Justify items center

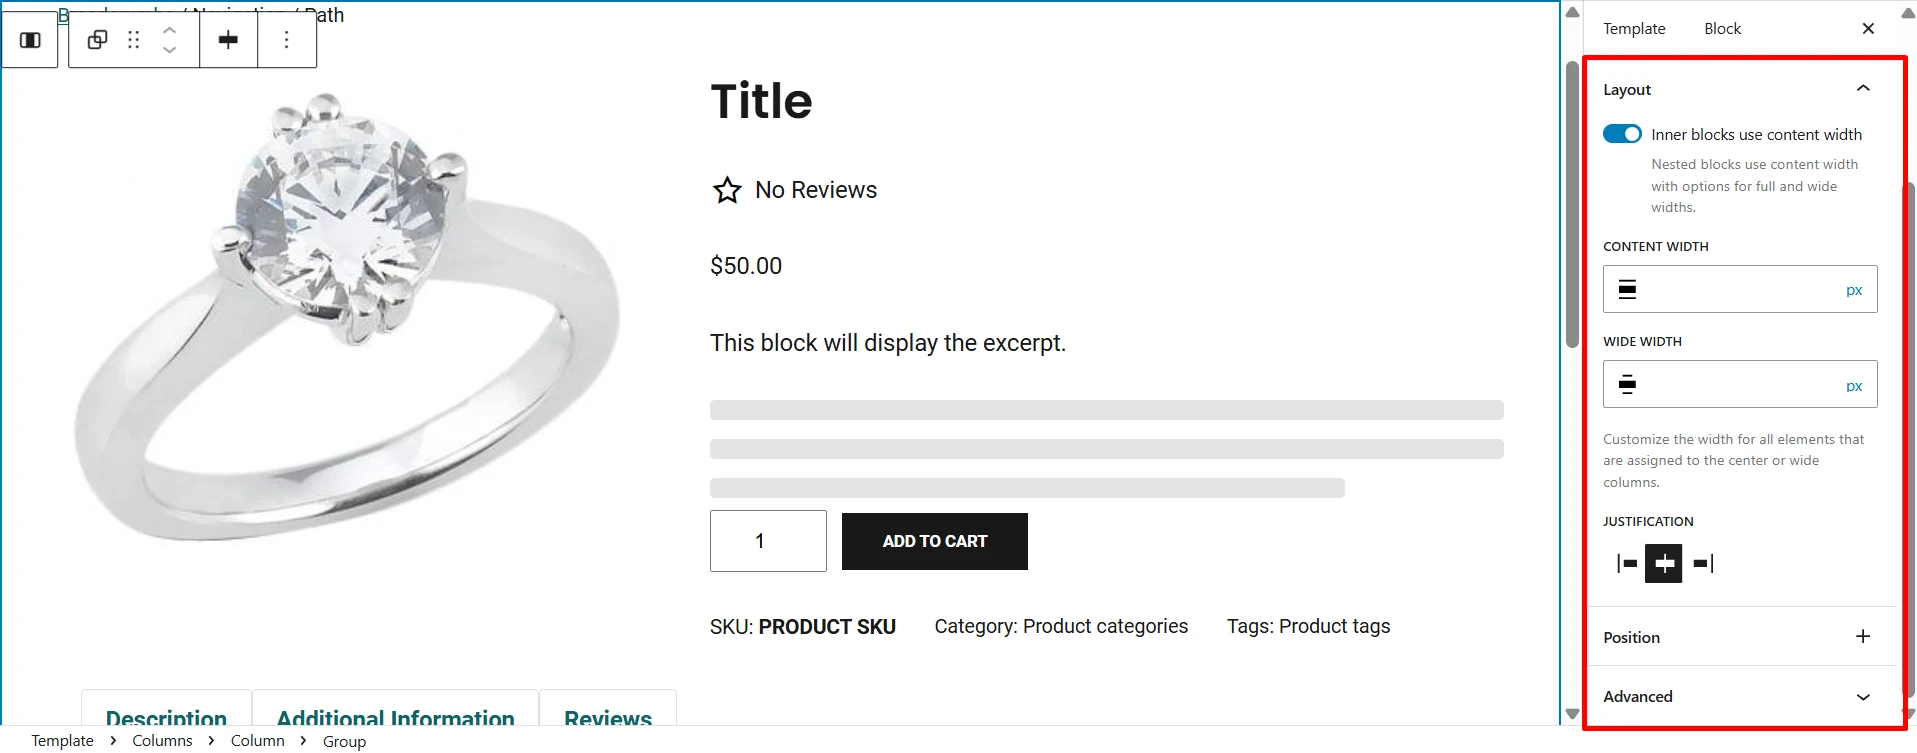point(1664,564)
